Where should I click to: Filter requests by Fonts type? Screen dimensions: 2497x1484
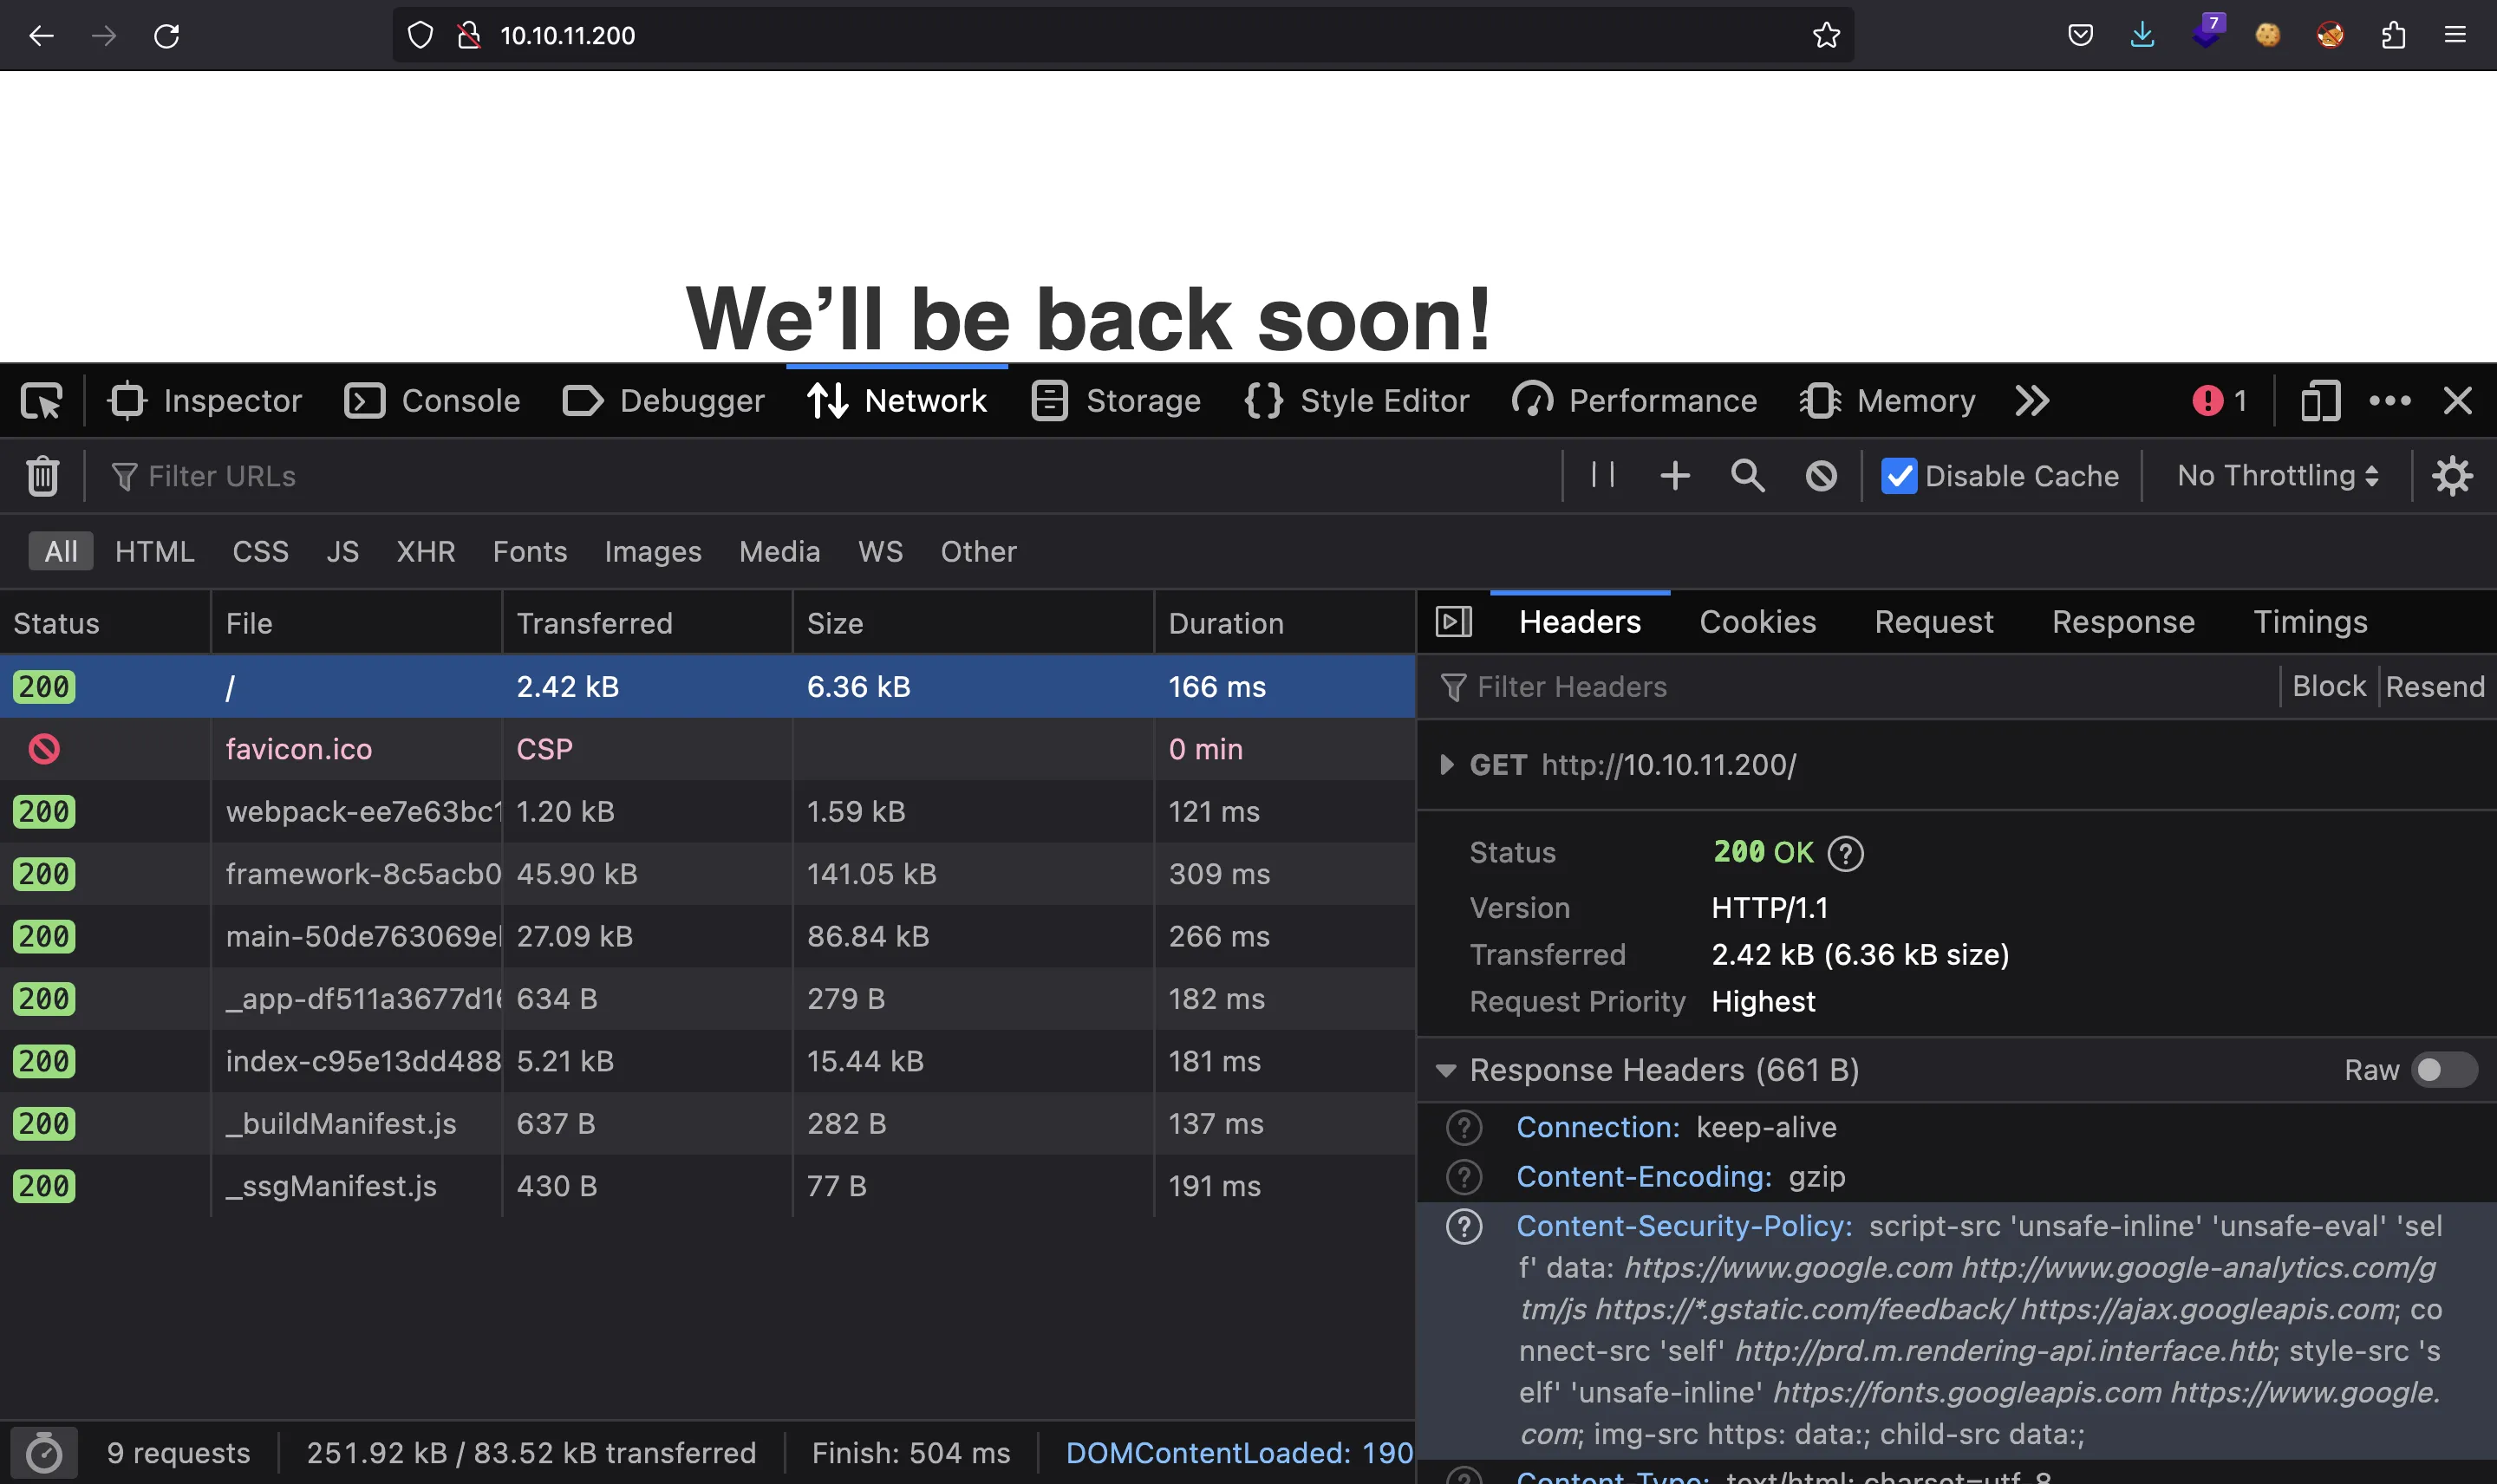pos(530,551)
